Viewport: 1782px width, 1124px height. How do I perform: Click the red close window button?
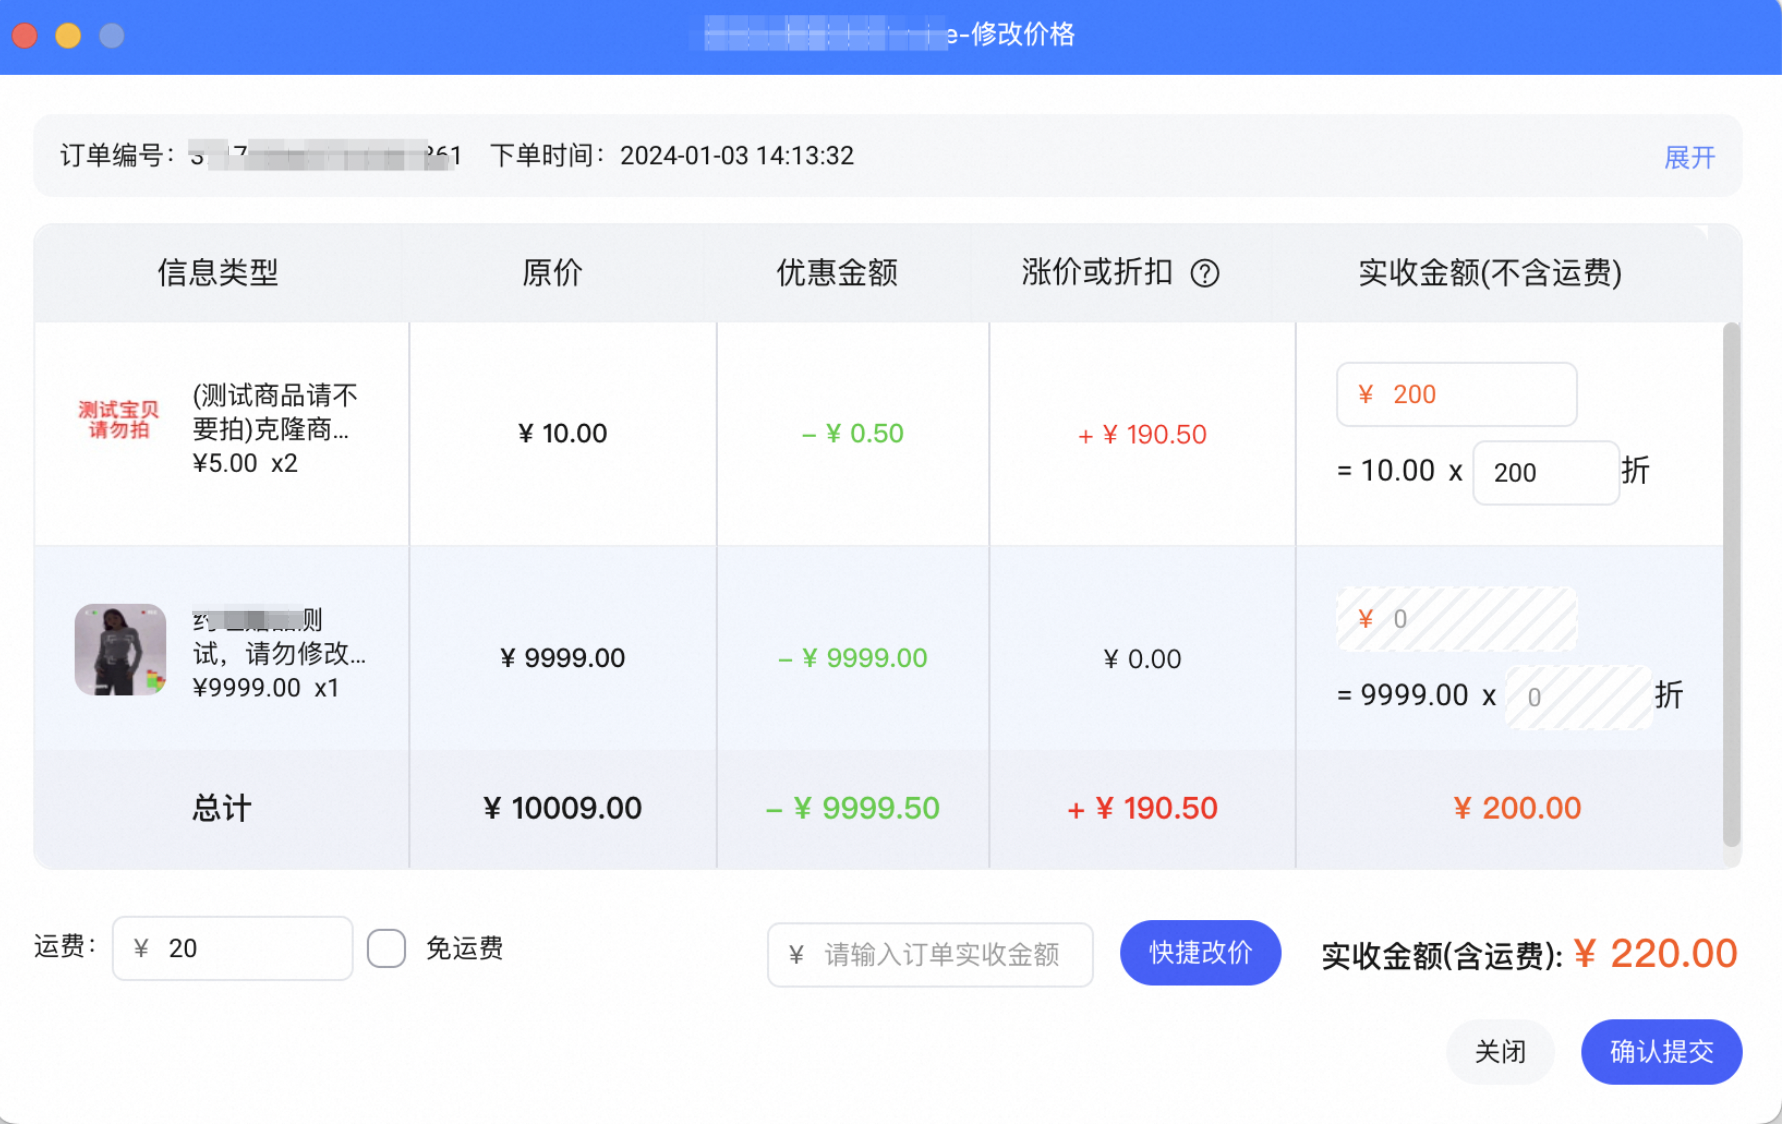point(25,36)
